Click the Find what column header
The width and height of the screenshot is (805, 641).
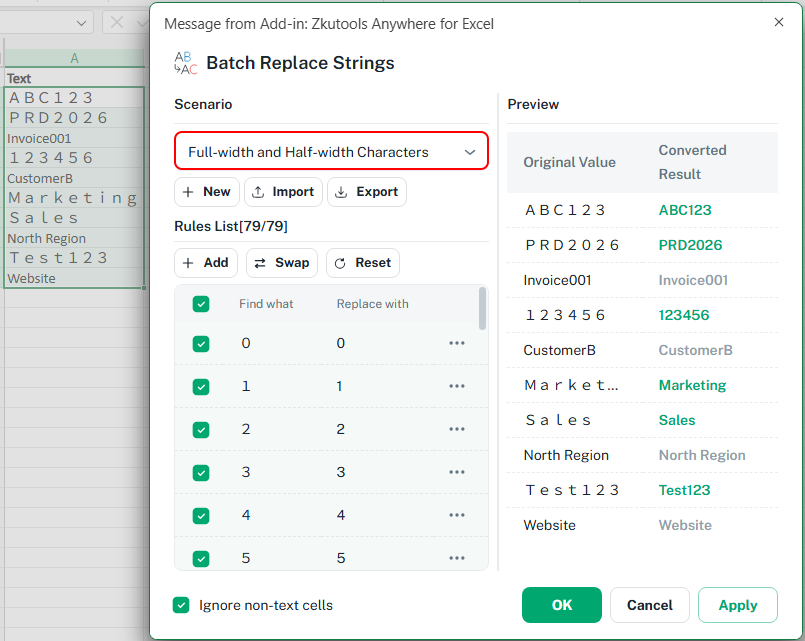266,304
